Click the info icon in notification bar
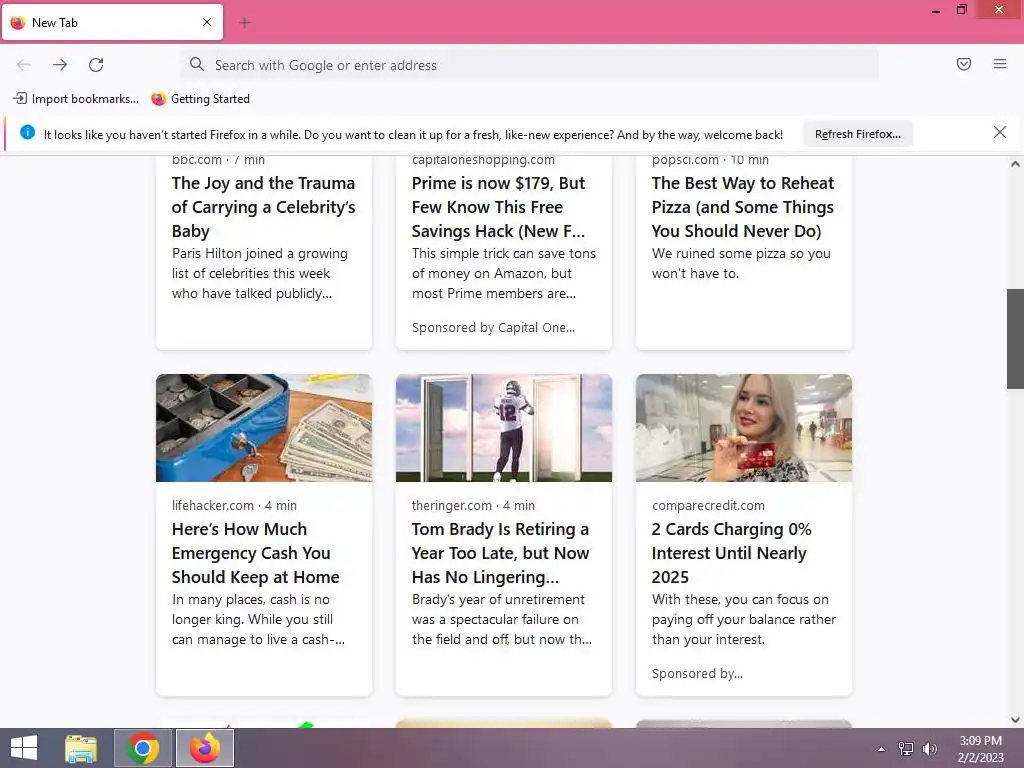Image resolution: width=1024 pixels, height=768 pixels. 27,133
